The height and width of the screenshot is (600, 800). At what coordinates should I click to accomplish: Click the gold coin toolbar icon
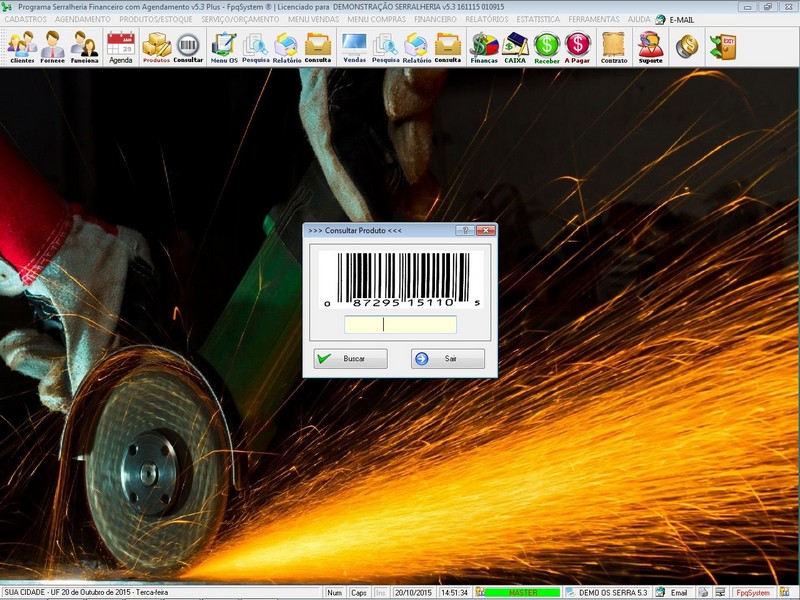(x=687, y=46)
